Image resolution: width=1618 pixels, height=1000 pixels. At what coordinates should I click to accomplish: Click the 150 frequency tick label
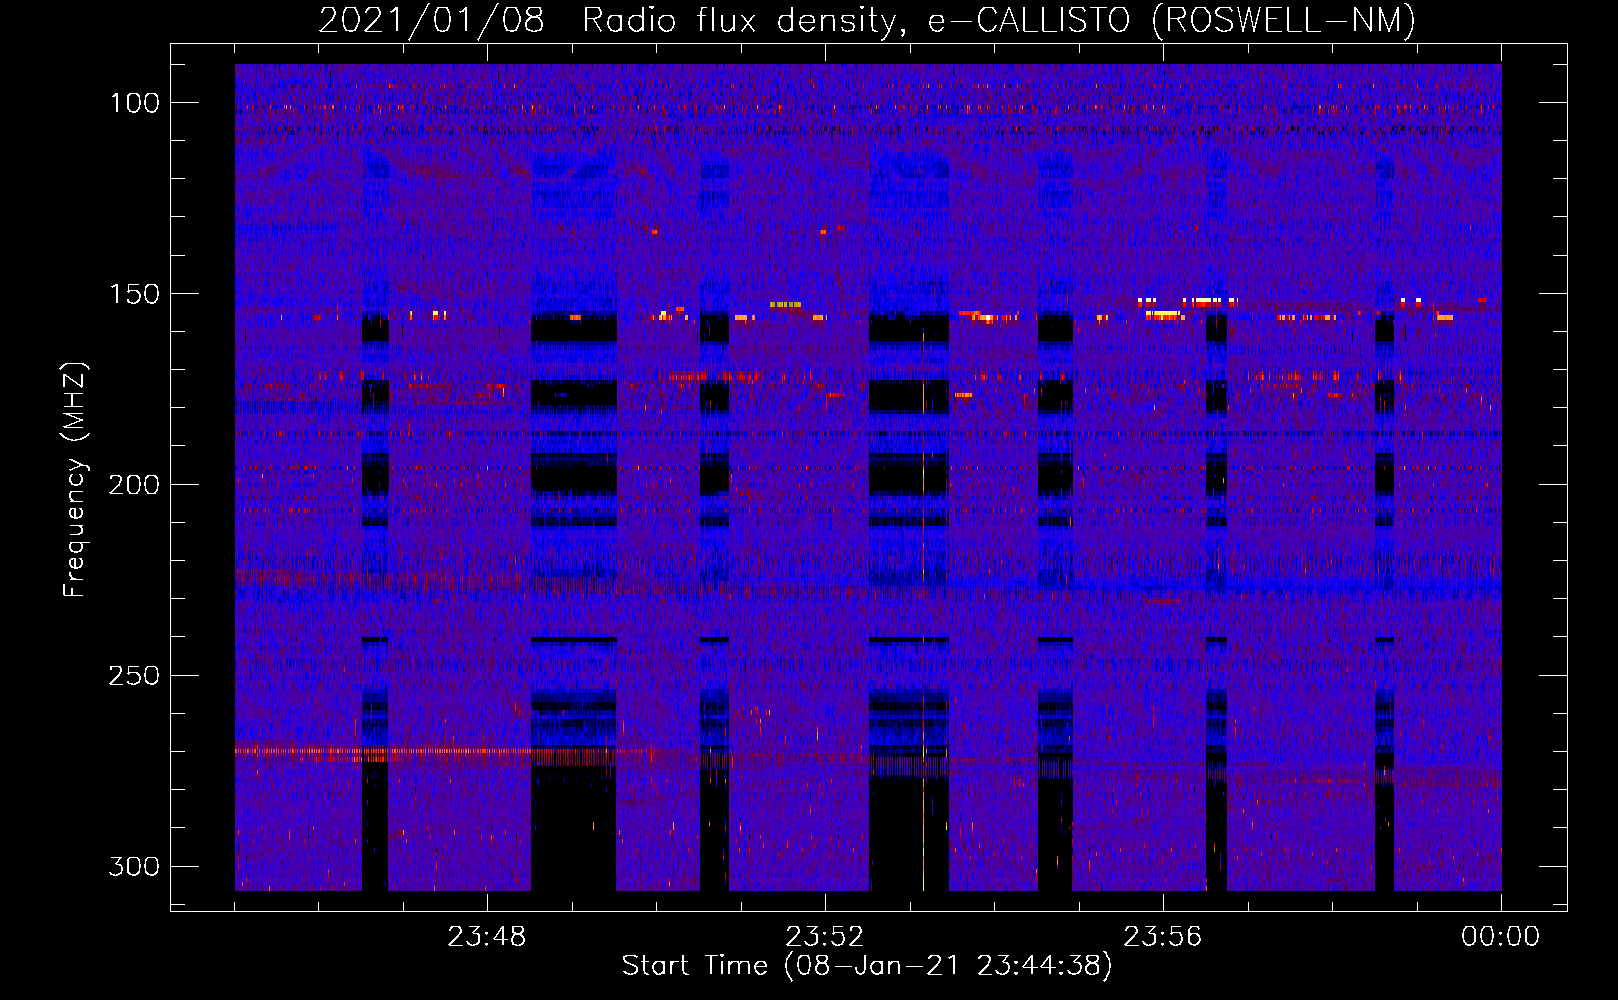pyautogui.click(x=135, y=294)
